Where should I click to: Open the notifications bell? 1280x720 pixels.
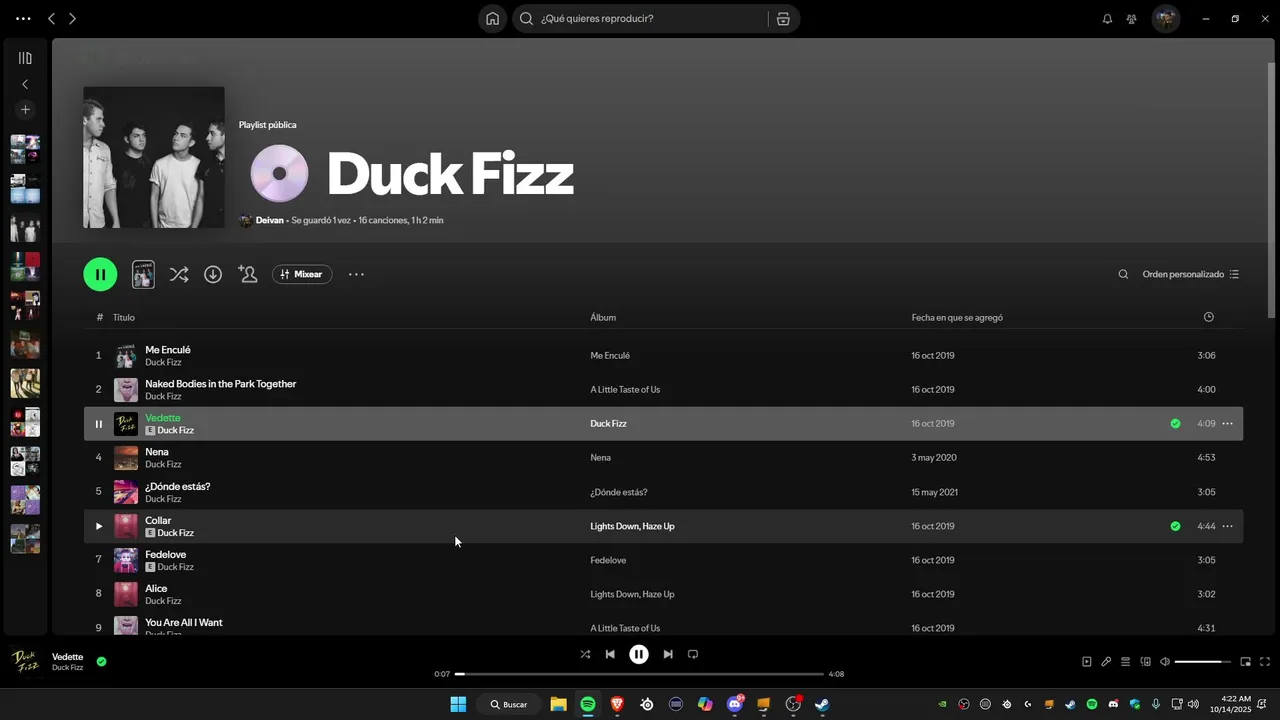1107,18
